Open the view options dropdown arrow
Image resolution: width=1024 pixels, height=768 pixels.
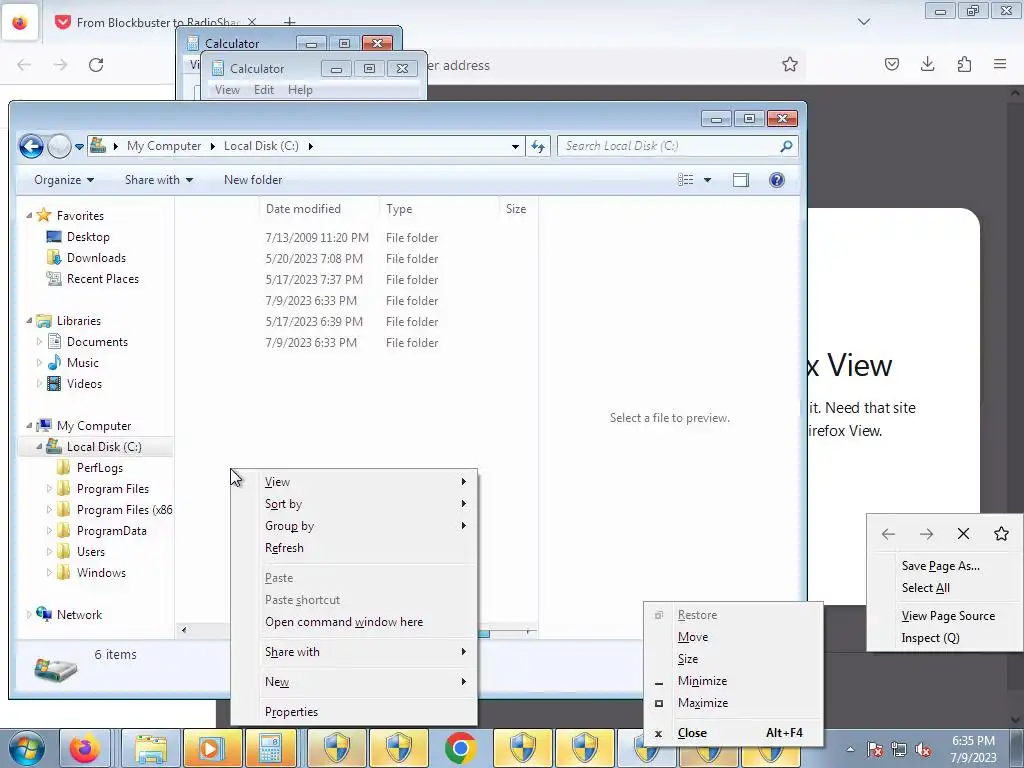(x=707, y=180)
